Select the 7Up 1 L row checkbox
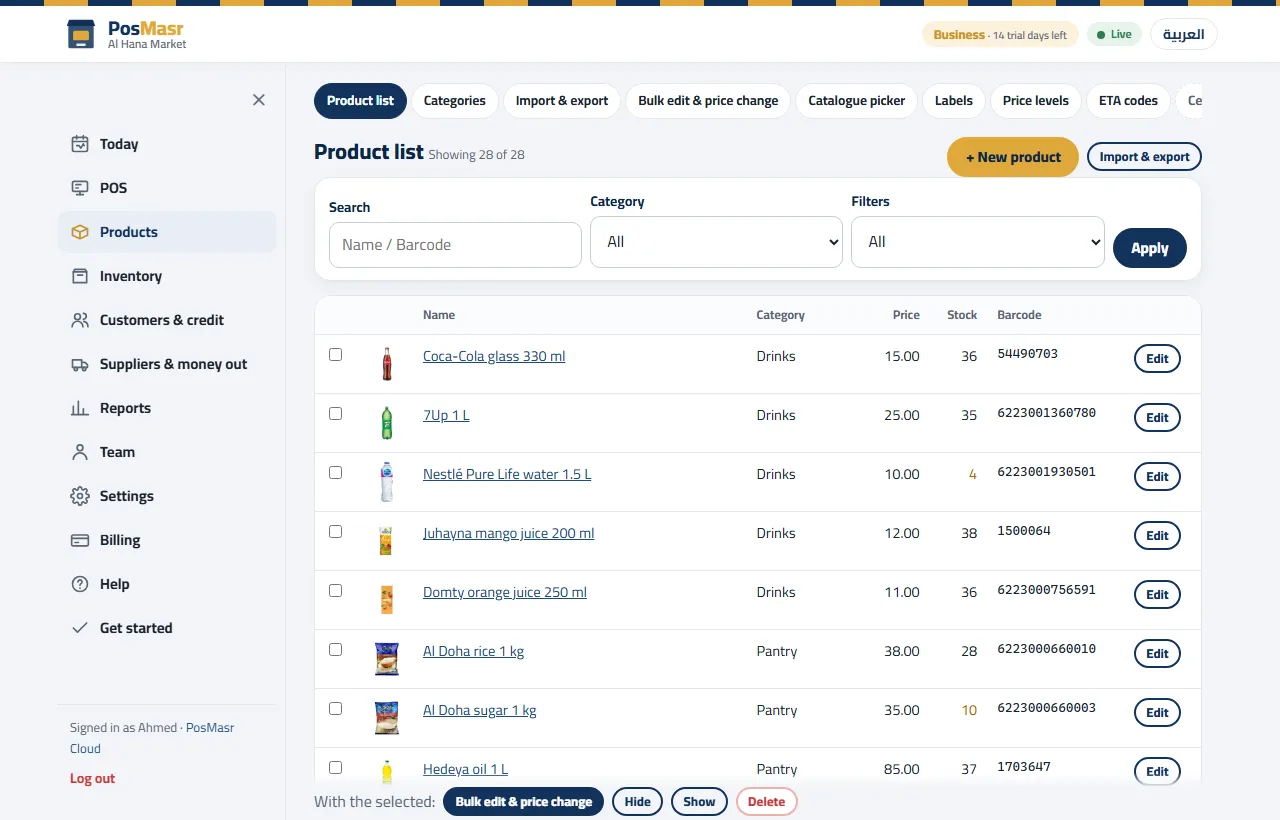 tap(336, 414)
